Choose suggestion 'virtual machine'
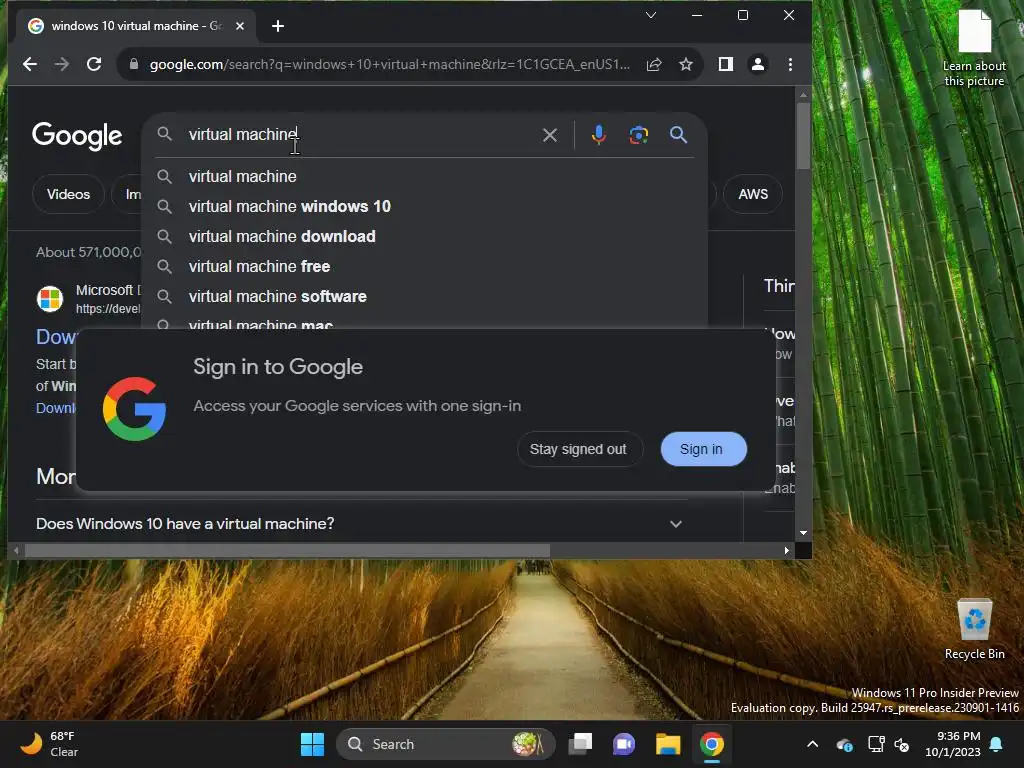 [424, 176]
